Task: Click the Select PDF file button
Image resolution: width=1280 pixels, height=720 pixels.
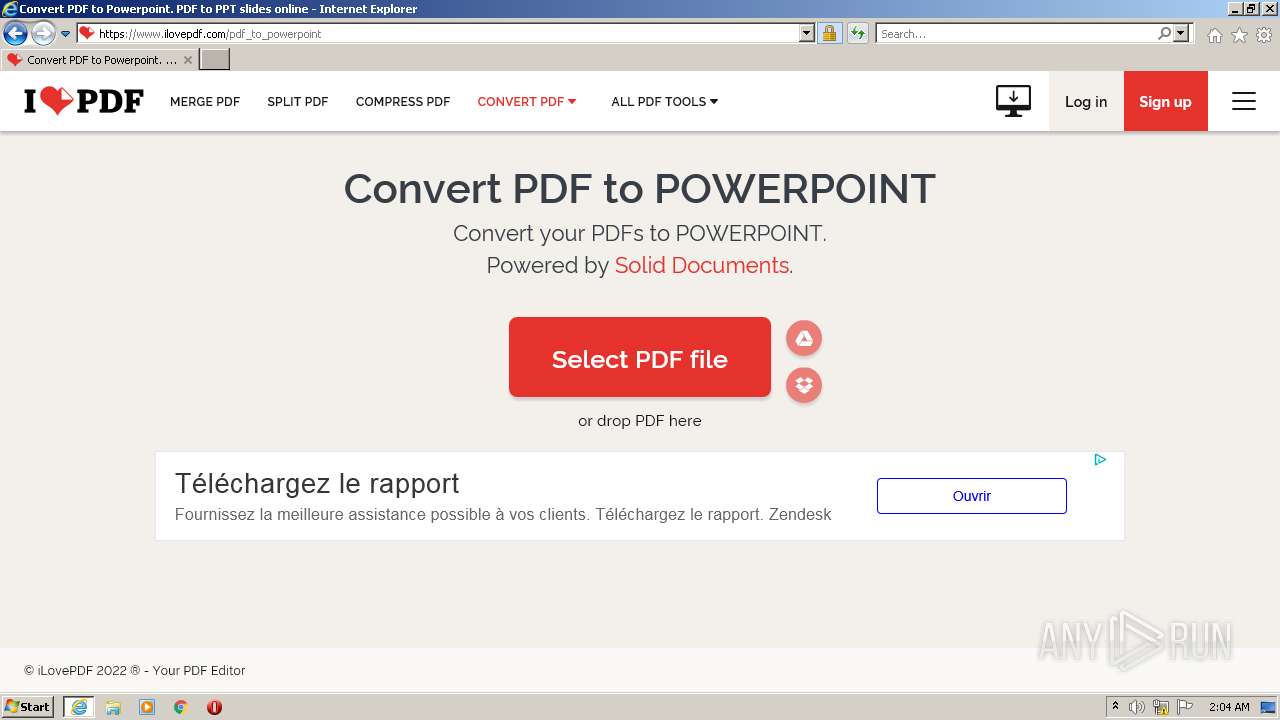Action: tap(640, 357)
